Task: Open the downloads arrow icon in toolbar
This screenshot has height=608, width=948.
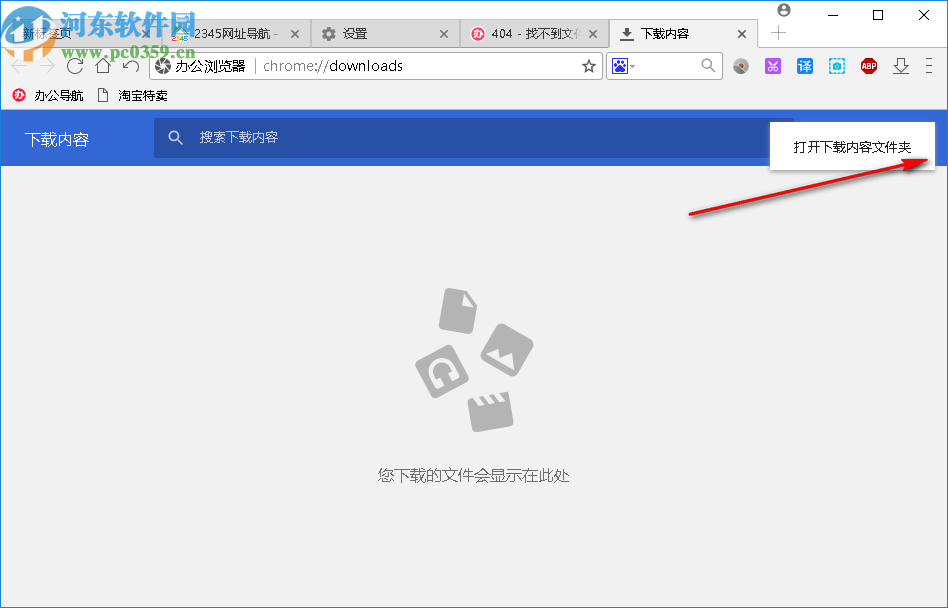Action: 901,66
